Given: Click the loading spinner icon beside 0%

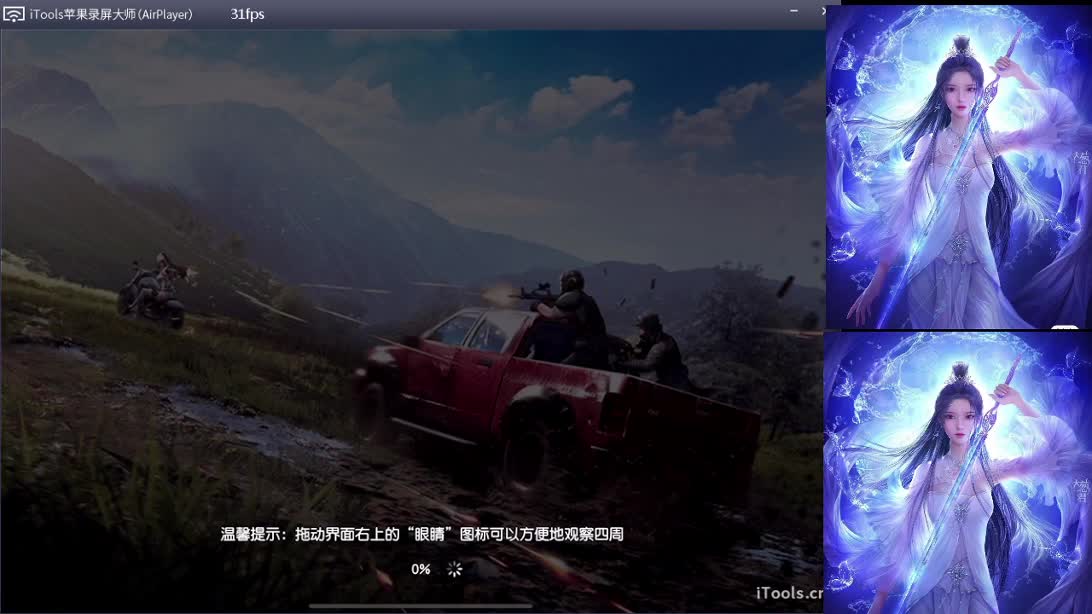Looking at the screenshot, I should click(455, 569).
